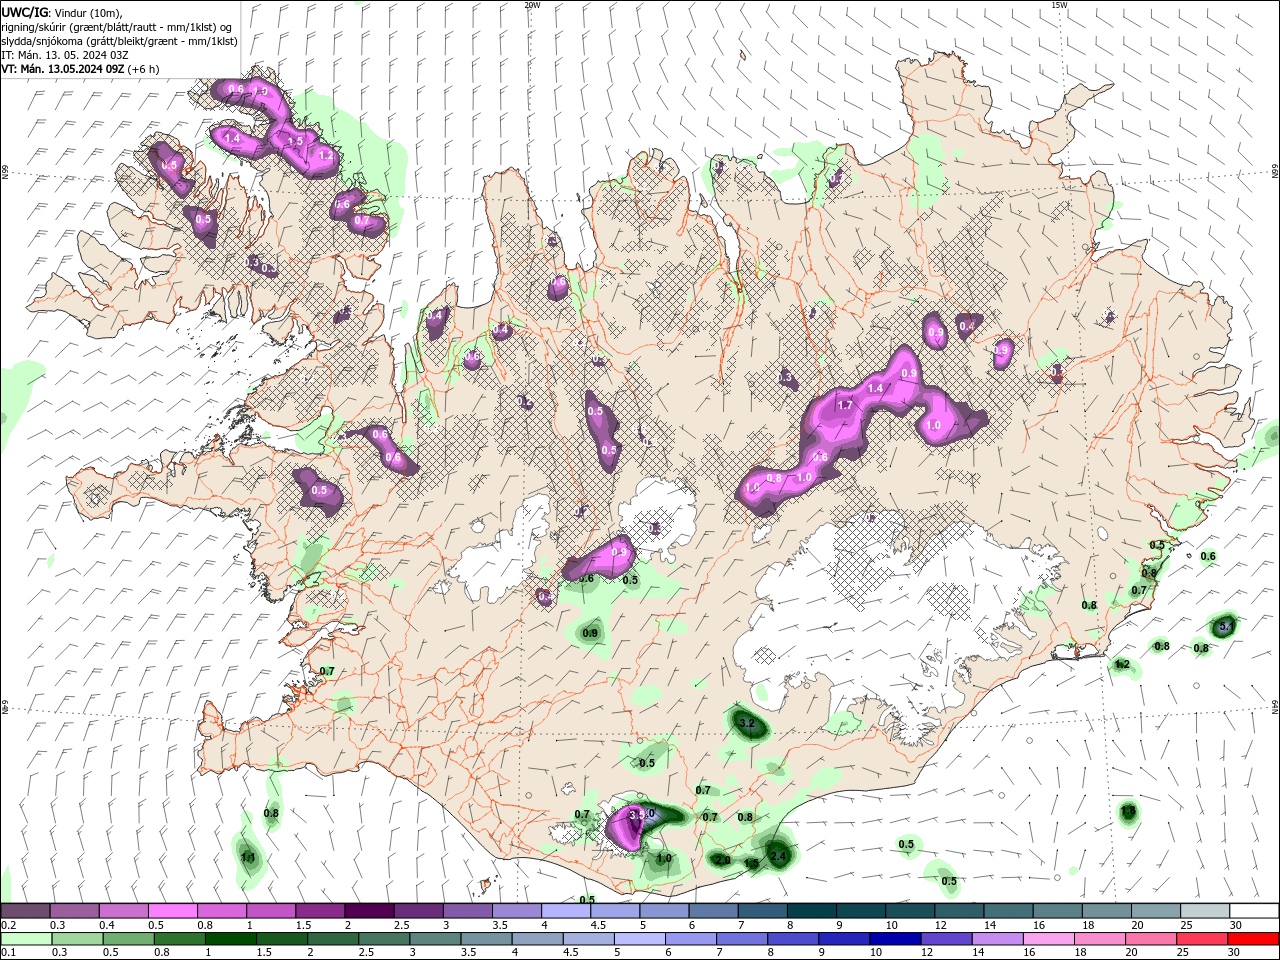Click the legend line starting with slydda/snjókoma
Image resolution: width=1280 pixels, height=960 pixels.
(119, 40)
